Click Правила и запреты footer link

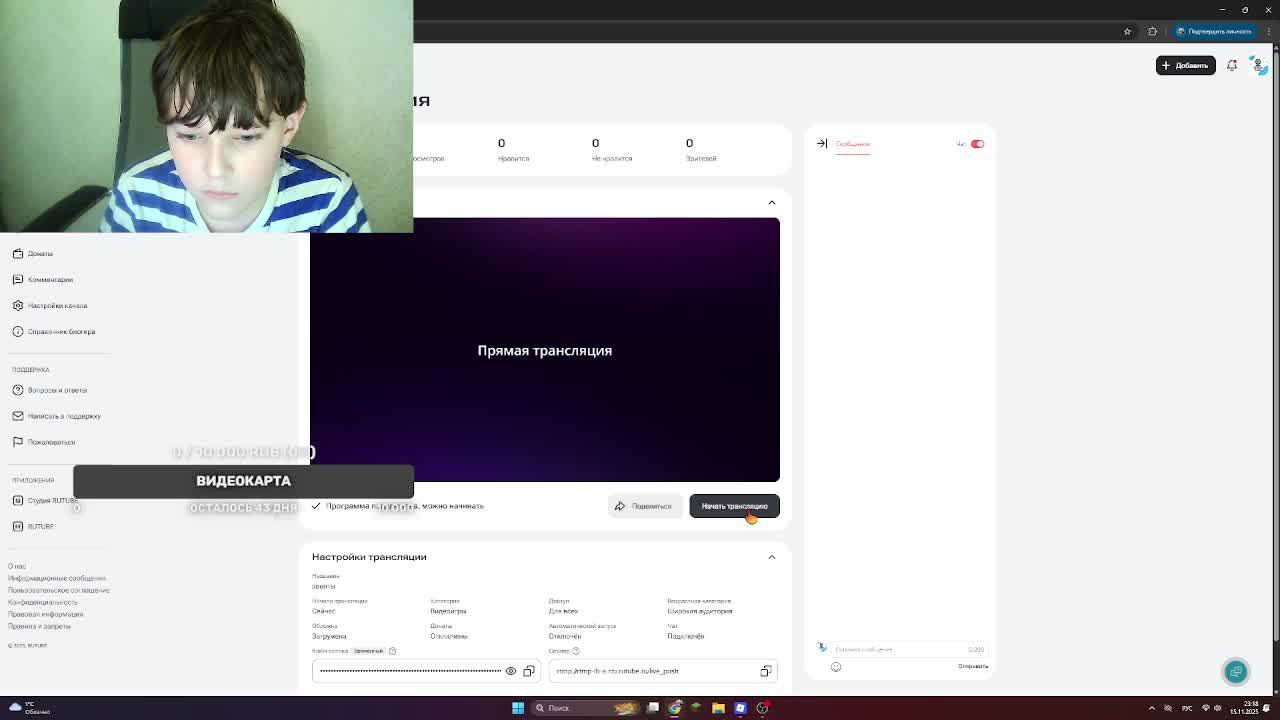[x=39, y=626]
